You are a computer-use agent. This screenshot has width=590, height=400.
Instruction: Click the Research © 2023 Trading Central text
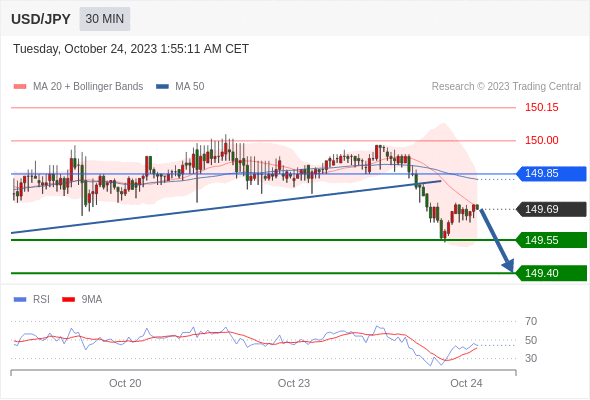506,87
